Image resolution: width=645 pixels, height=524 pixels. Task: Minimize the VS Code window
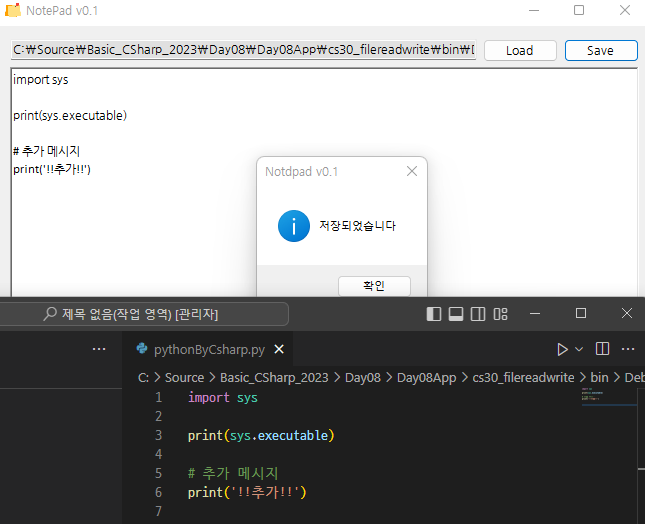click(x=535, y=314)
